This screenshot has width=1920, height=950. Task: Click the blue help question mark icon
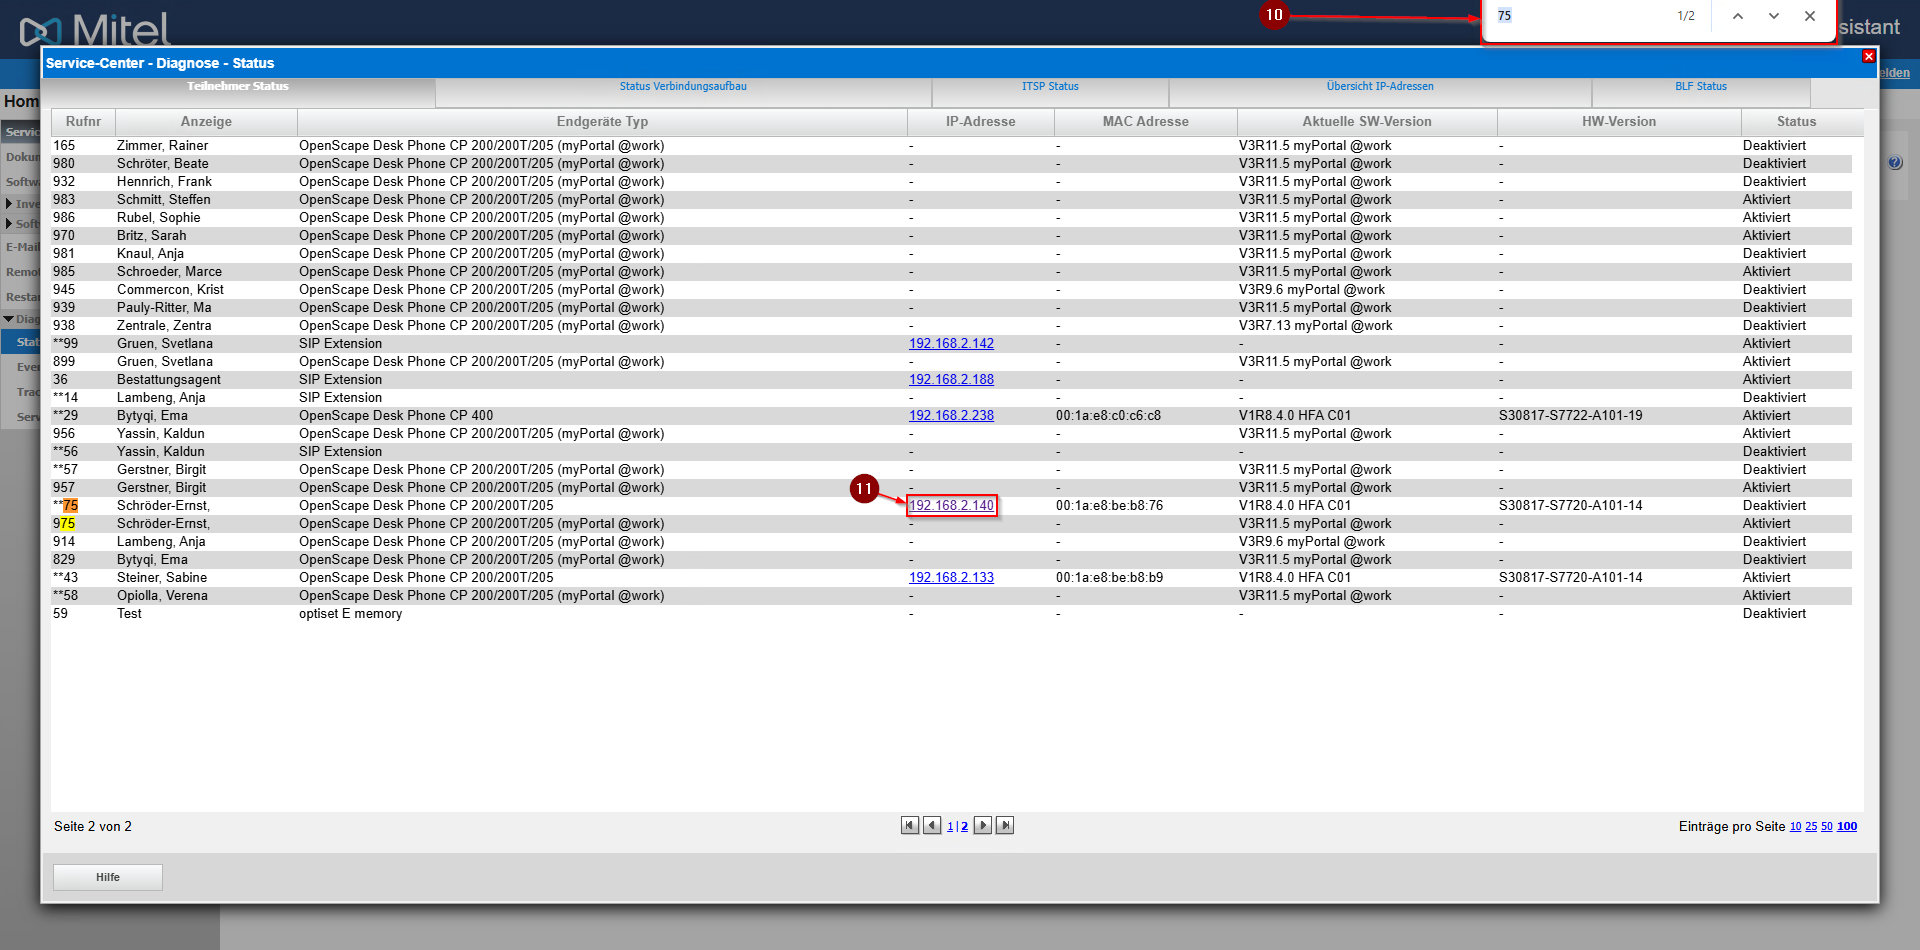1895,163
